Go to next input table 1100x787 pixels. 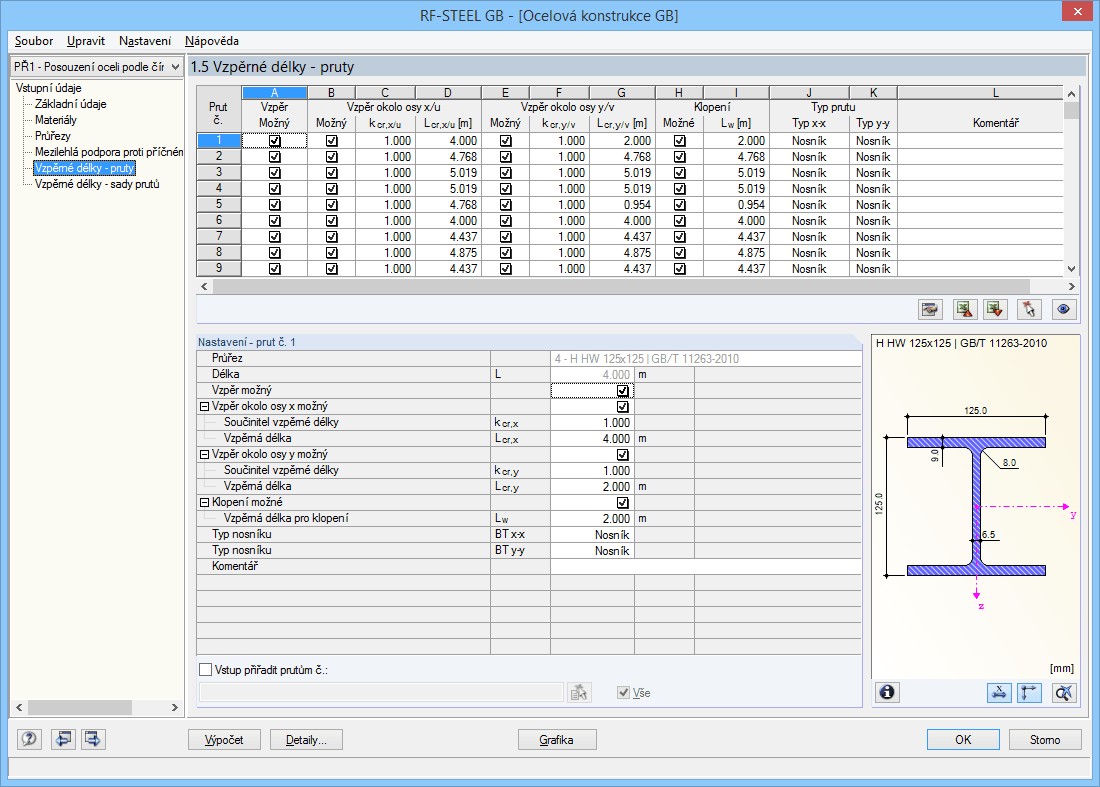[x=93, y=739]
